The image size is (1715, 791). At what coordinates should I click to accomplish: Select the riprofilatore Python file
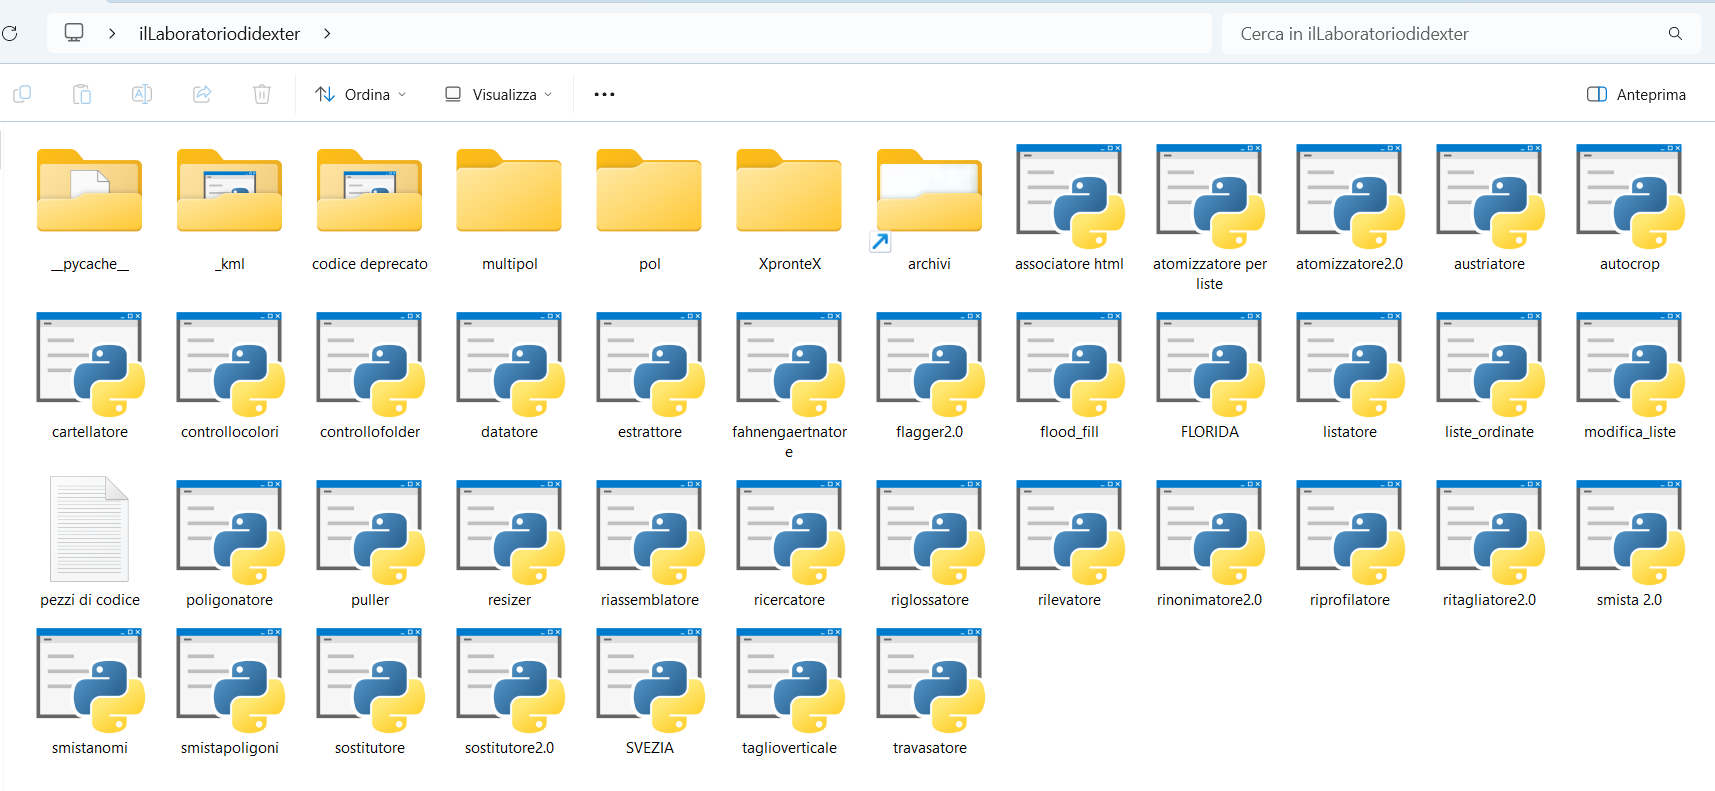point(1350,546)
